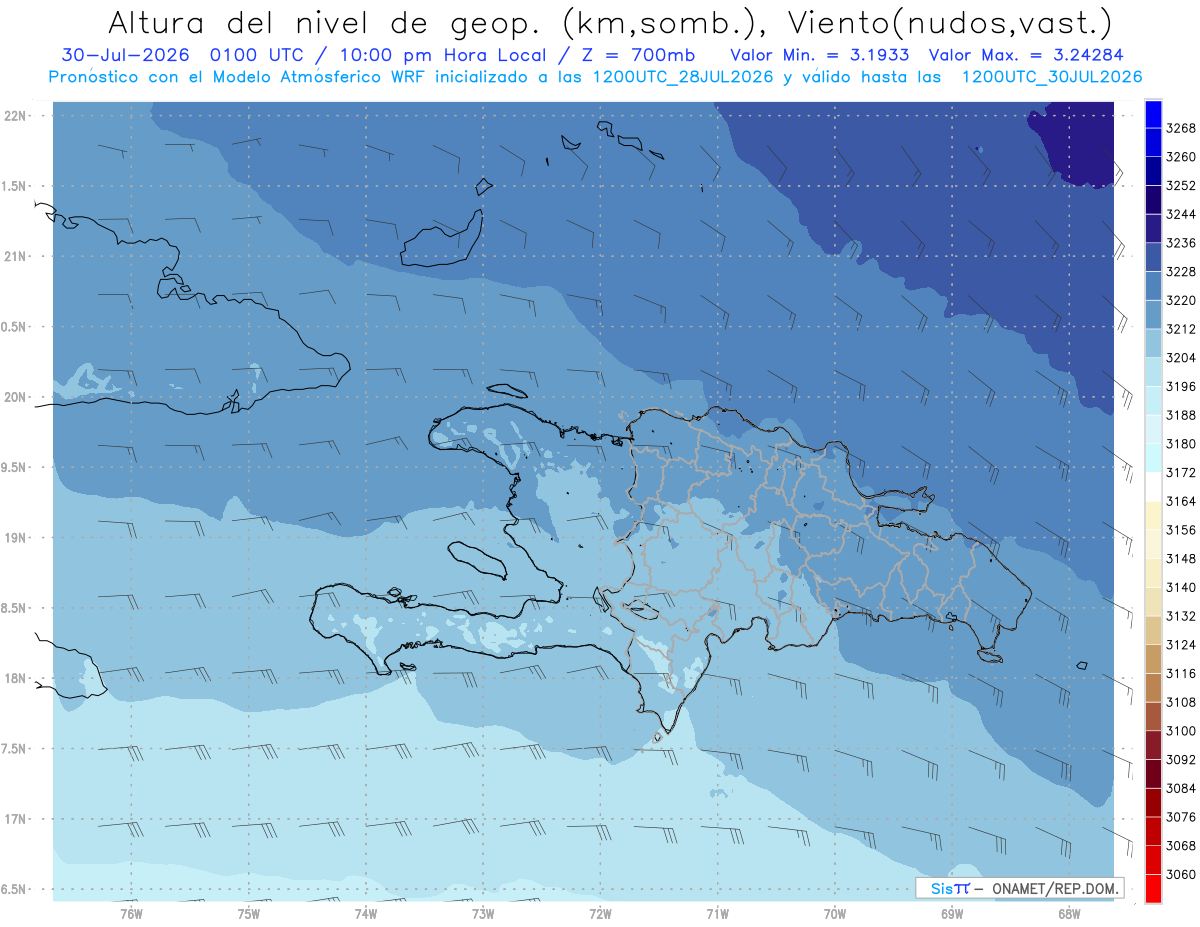Screen dimensions: 1200x927
Task: Click the legend value '3260'
Action: pos(1181,157)
